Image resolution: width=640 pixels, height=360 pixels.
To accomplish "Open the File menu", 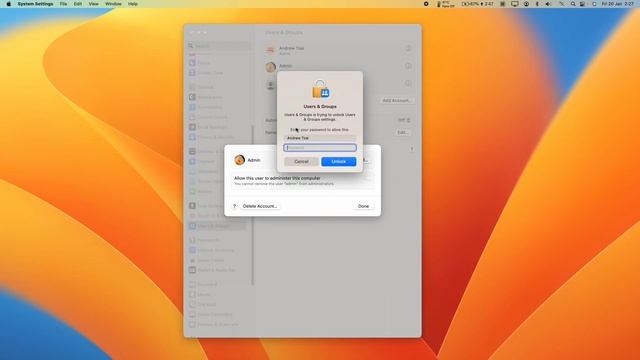I will (x=63, y=4).
